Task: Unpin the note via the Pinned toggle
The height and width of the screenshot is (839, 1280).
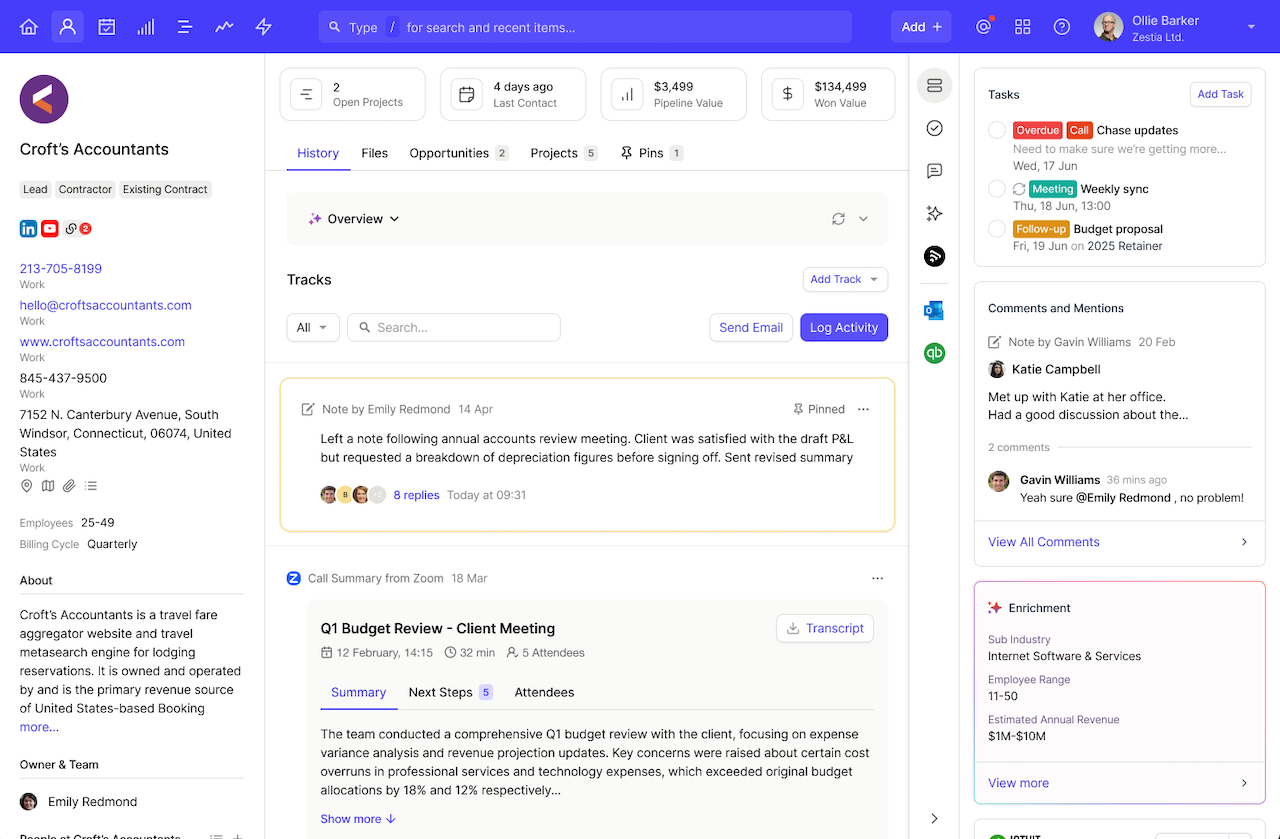Action: point(819,409)
